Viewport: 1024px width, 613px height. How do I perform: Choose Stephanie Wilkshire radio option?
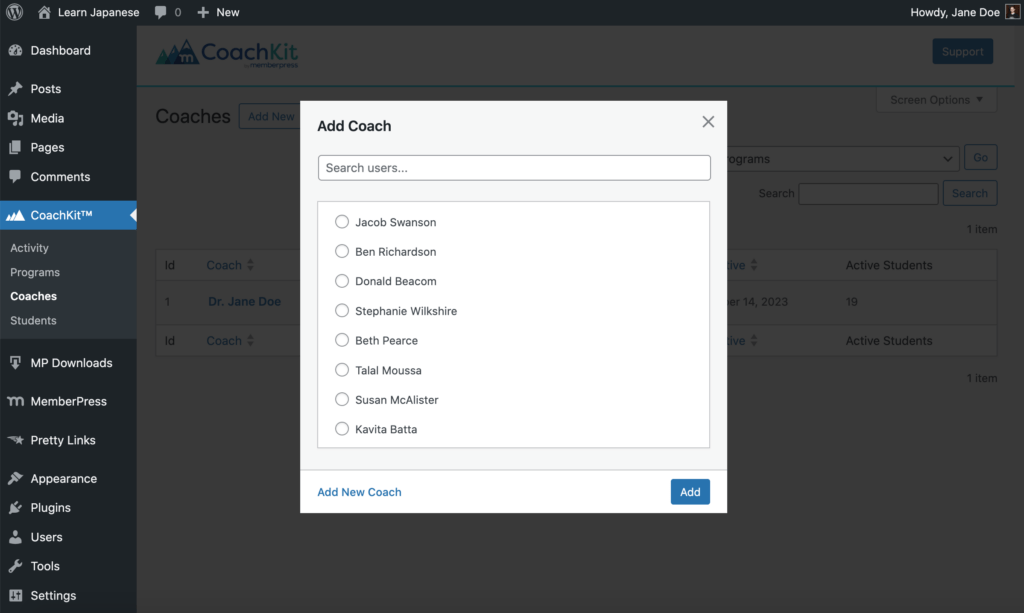pos(342,311)
